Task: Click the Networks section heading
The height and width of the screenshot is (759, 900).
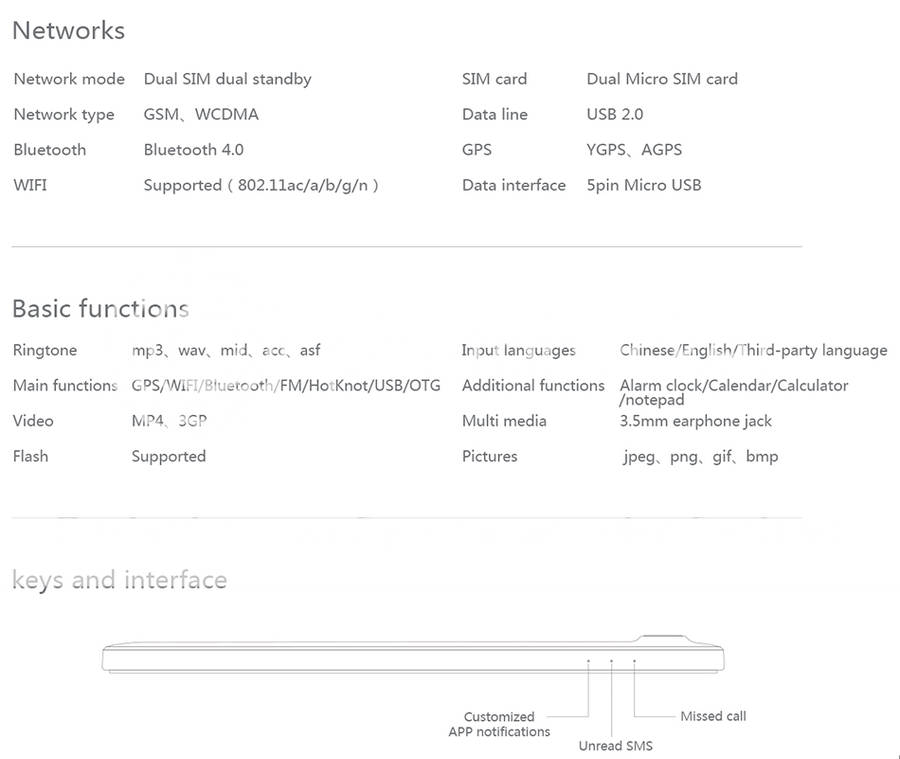Action: tap(68, 31)
